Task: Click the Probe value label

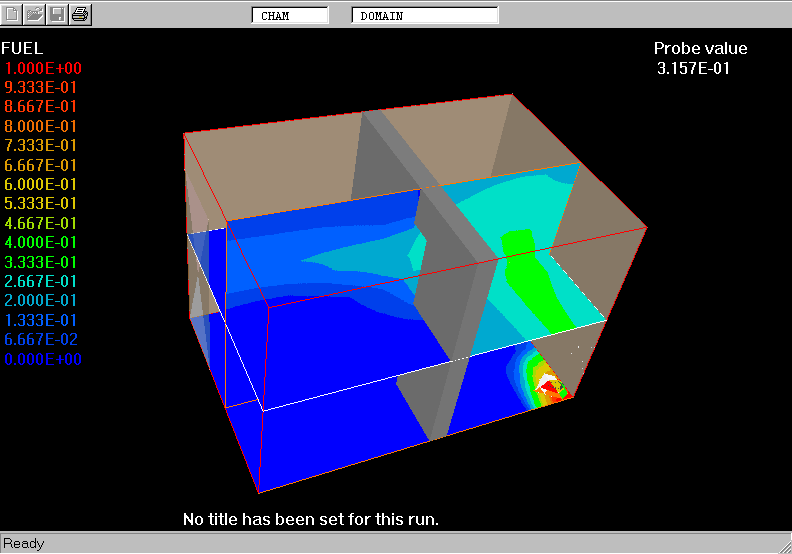Action: 700,48
